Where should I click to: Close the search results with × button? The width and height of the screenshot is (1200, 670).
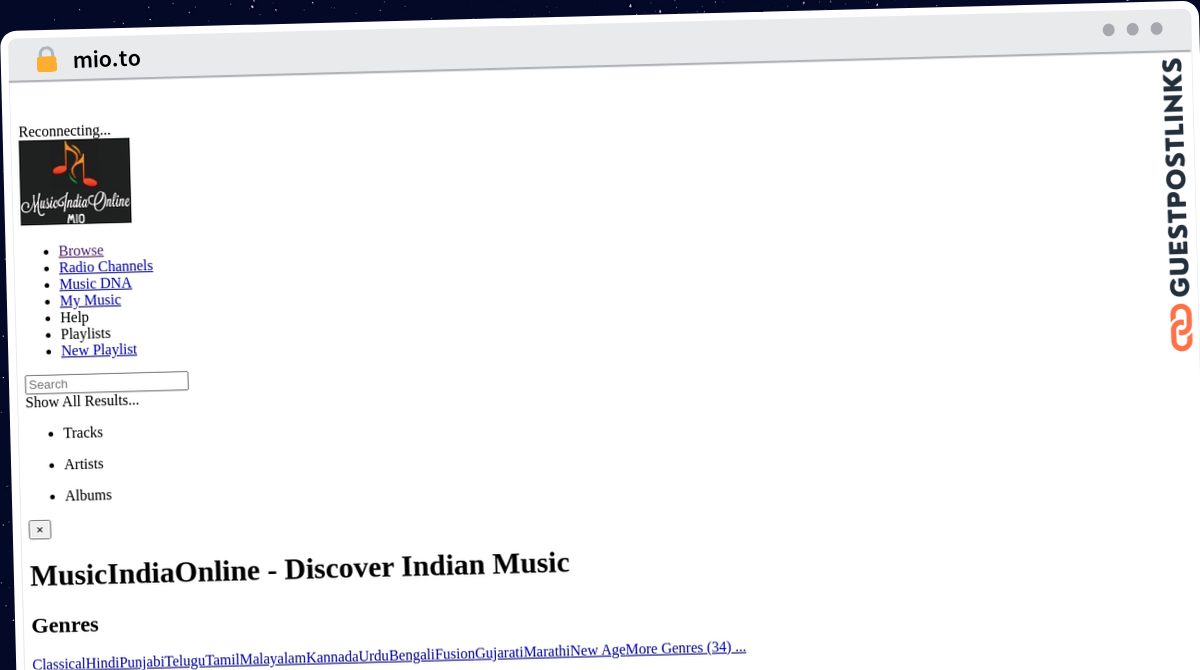click(40, 529)
